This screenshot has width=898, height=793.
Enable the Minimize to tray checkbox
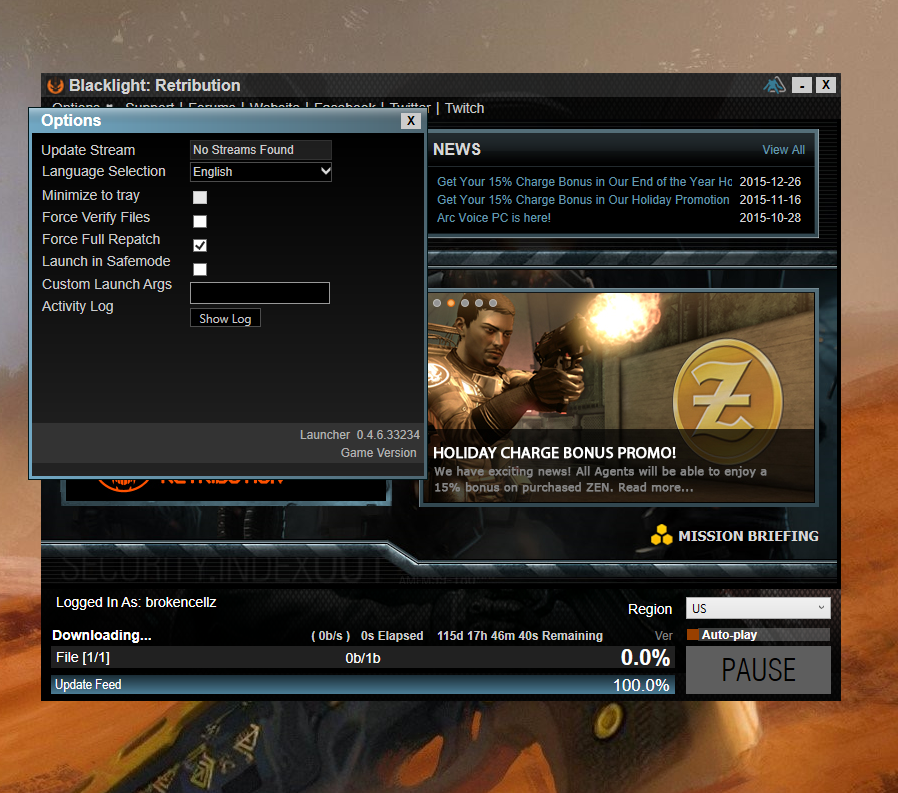point(200,198)
